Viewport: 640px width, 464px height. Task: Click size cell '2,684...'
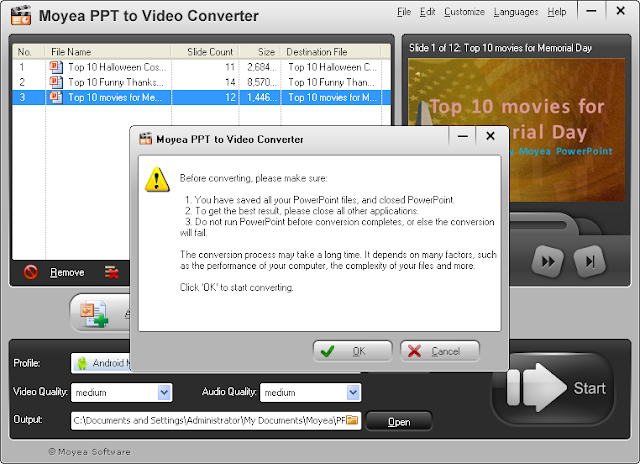click(262, 67)
